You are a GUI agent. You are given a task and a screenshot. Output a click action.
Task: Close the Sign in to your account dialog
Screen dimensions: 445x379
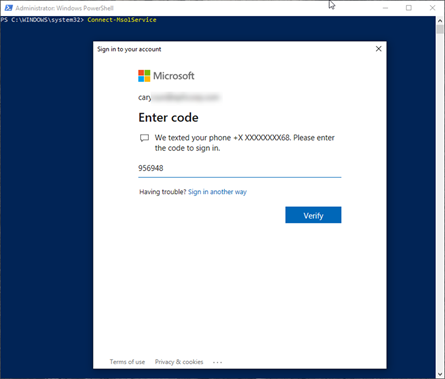378,49
